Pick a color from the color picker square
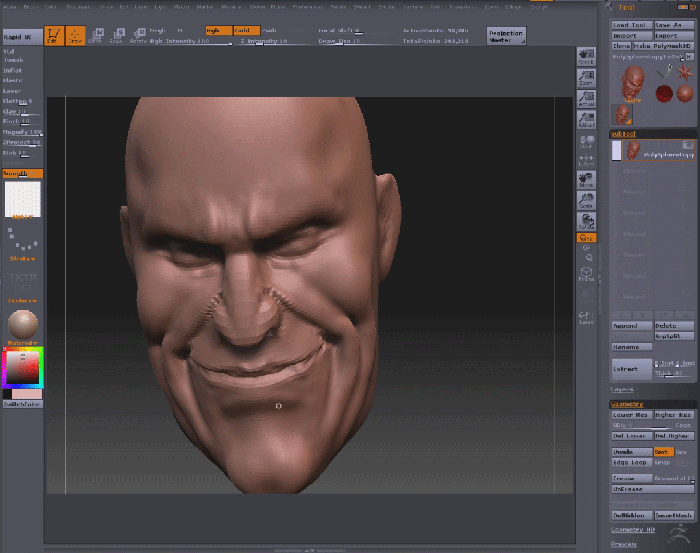This screenshot has height=553, width=700. 21,369
